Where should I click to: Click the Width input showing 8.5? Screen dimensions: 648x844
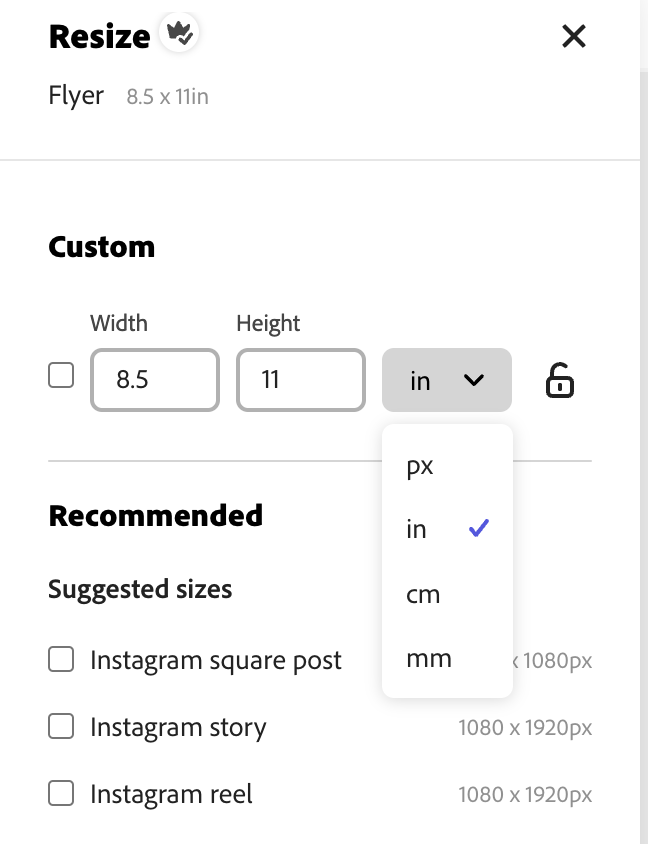coord(154,380)
